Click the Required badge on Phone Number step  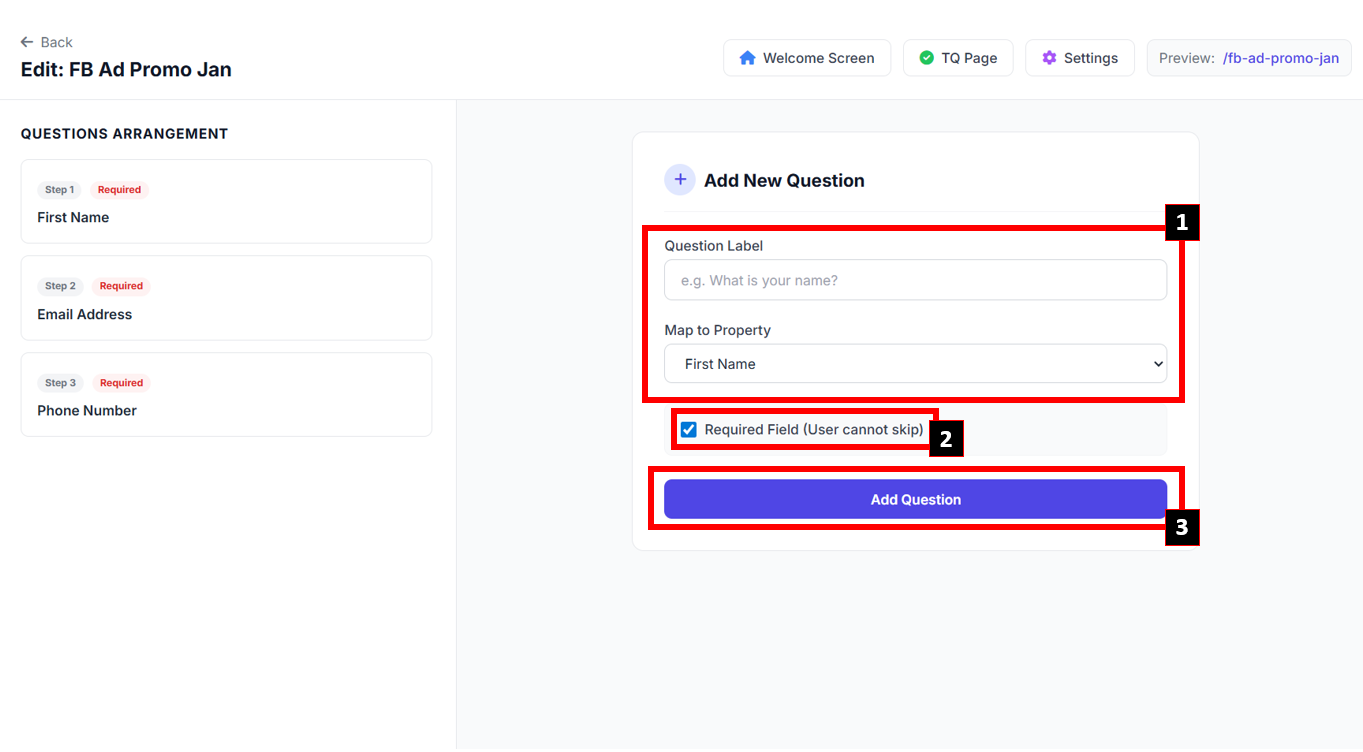[x=121, y=383]
